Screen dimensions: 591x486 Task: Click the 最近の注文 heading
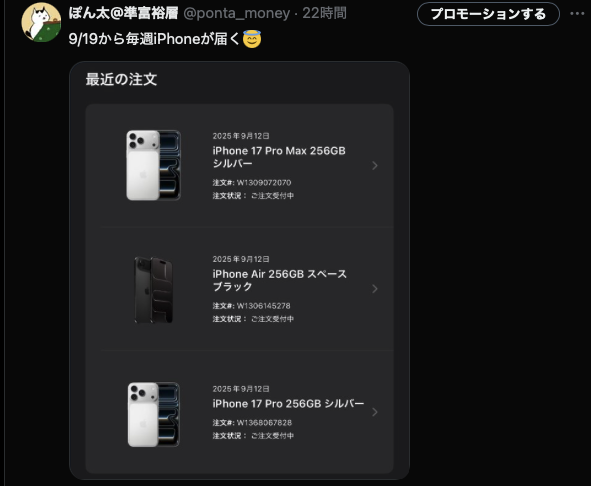tap(121, 80)
